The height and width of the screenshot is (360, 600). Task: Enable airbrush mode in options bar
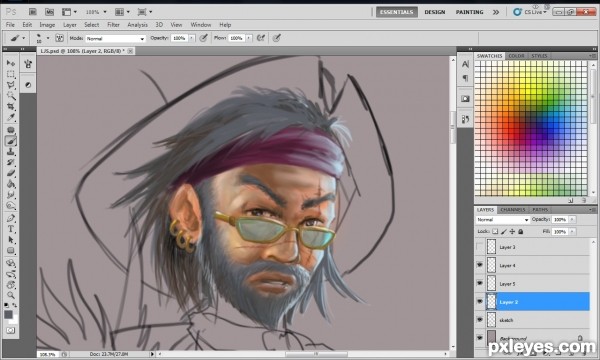point(261,38)
